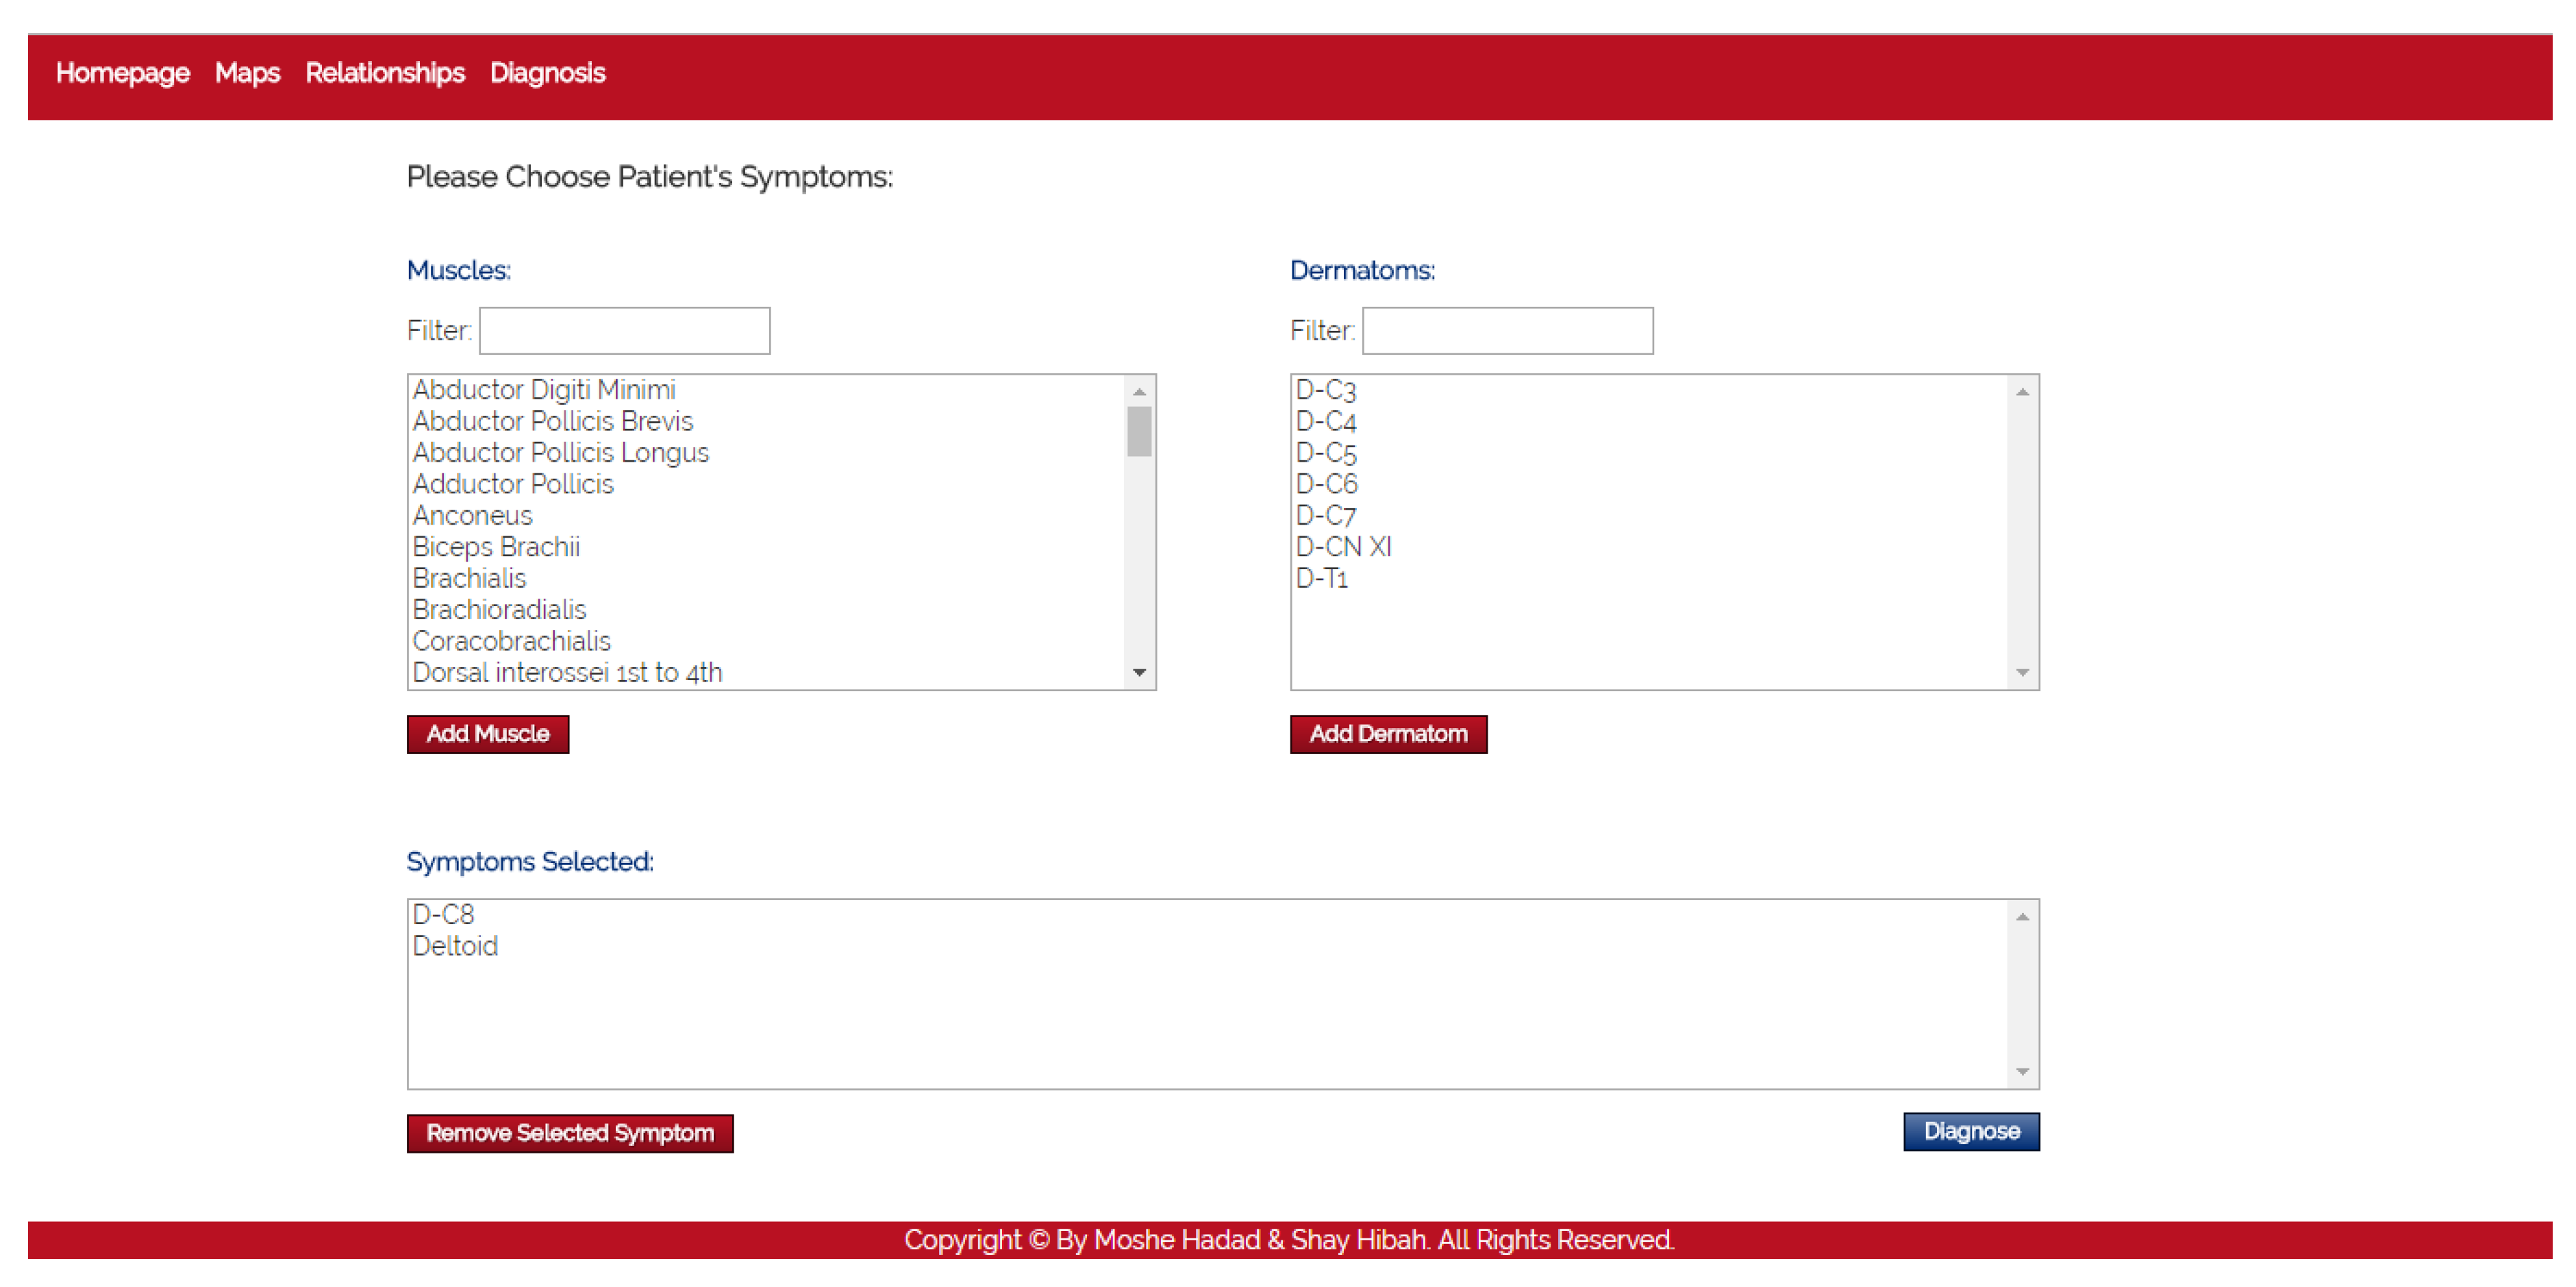Select "Brachioradialis" in the Muscles list
The image size is (2576, 1287).
(x=499, y=609)
